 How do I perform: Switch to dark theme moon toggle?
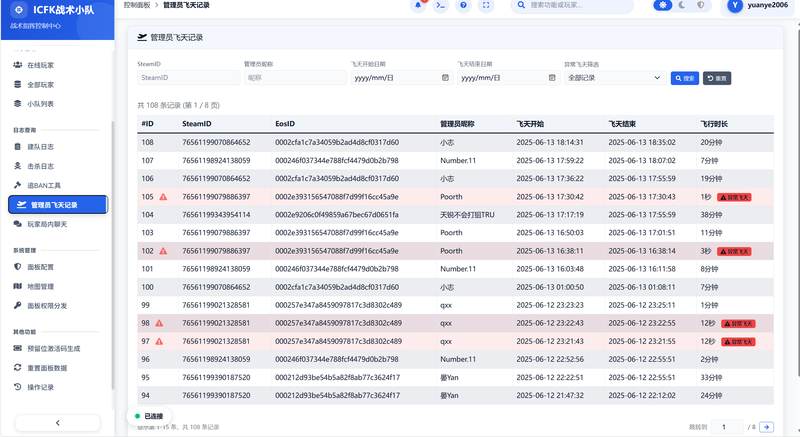coord(682,5)
